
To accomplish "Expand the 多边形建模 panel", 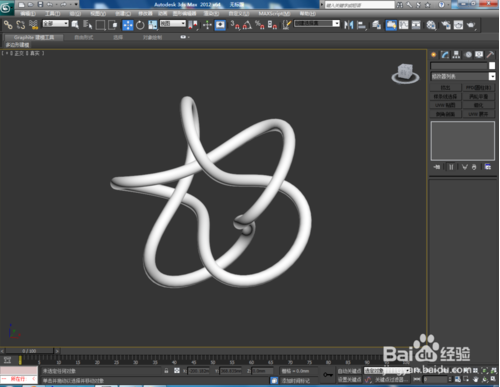I will coord(17,45).
